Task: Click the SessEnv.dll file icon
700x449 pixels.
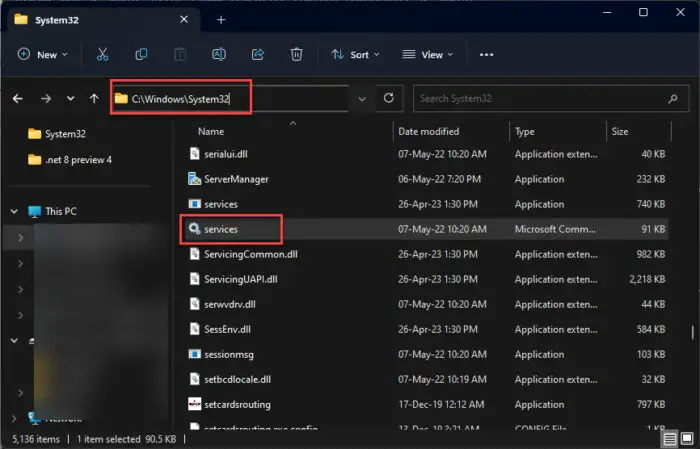Action: [195, 329]
